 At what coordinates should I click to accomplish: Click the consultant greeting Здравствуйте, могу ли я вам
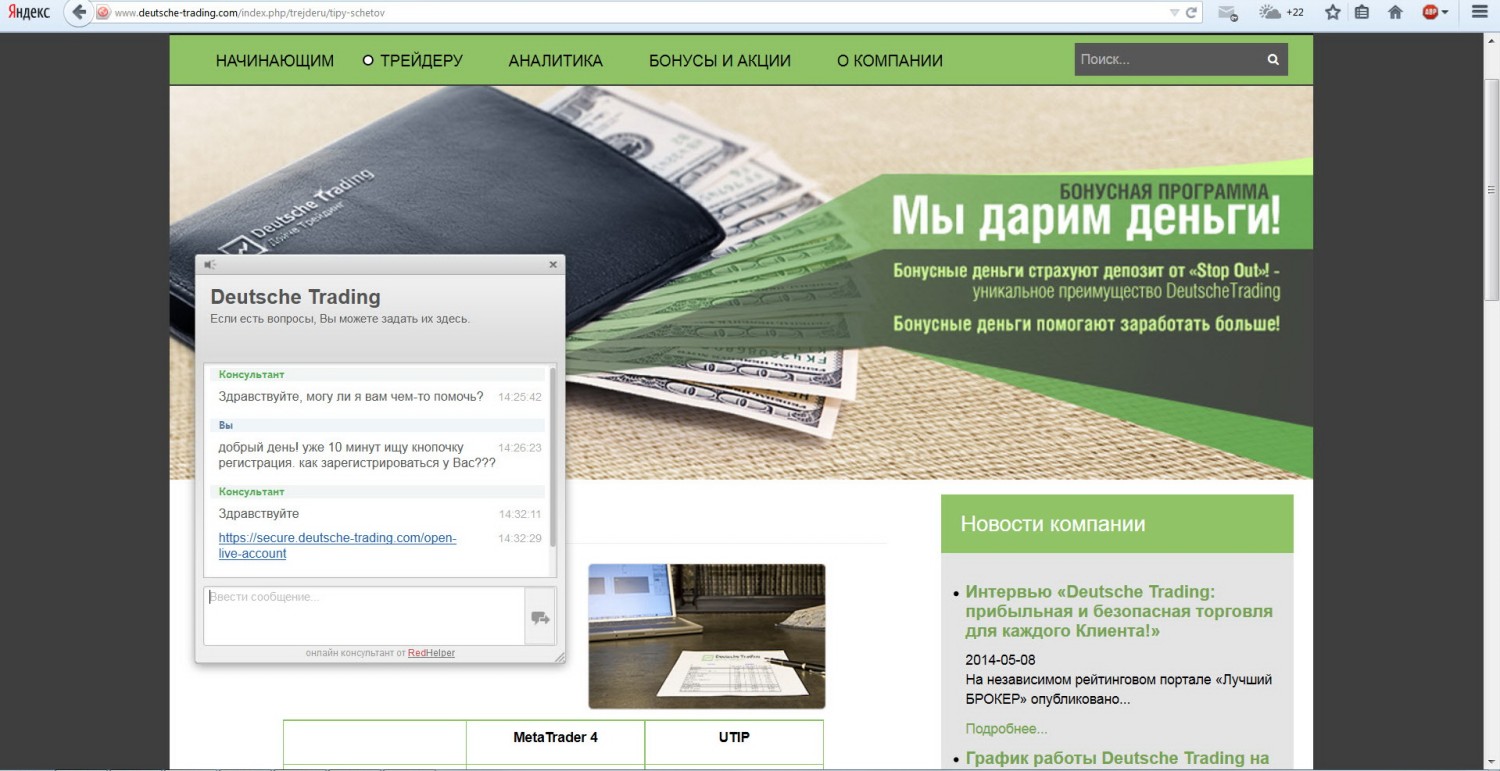click(x=351, y=397)
